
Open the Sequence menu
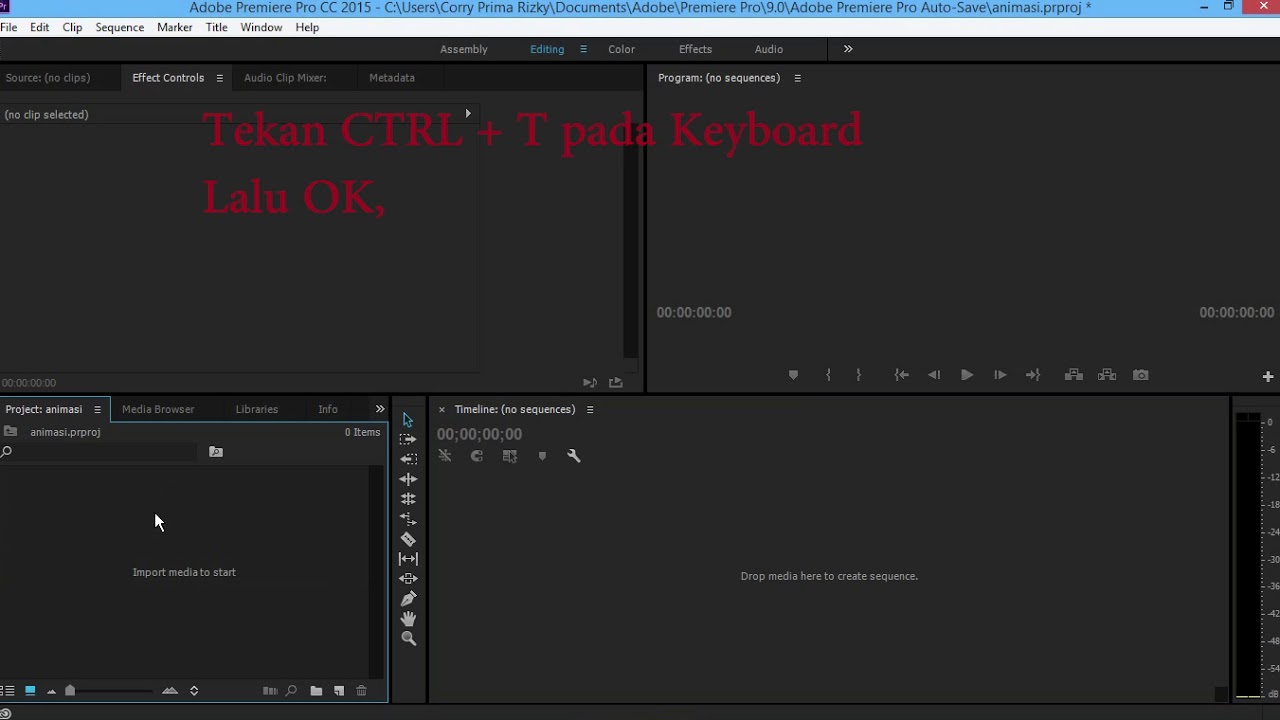point(120,27)
